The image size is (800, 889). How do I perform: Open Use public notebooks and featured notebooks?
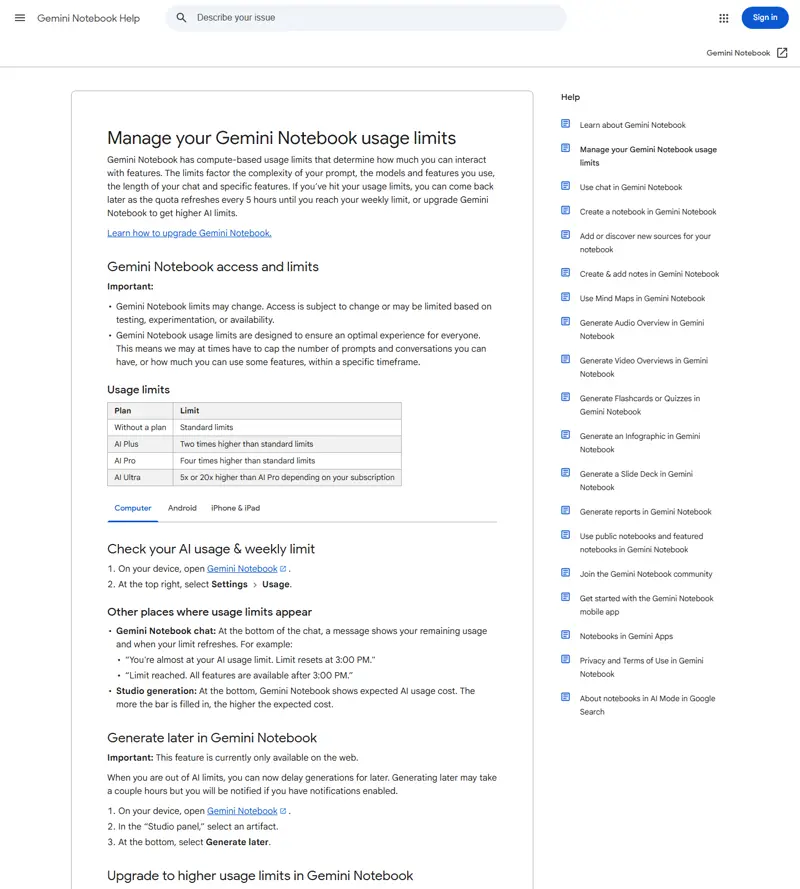pos(641,543)
